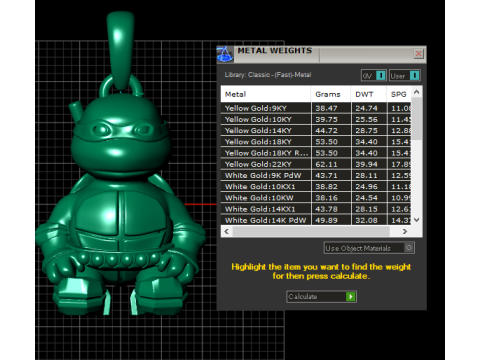This screenshot has height=360, width=480.
Task: Click the table's up scroll arrow
Action: pos(417,92)
